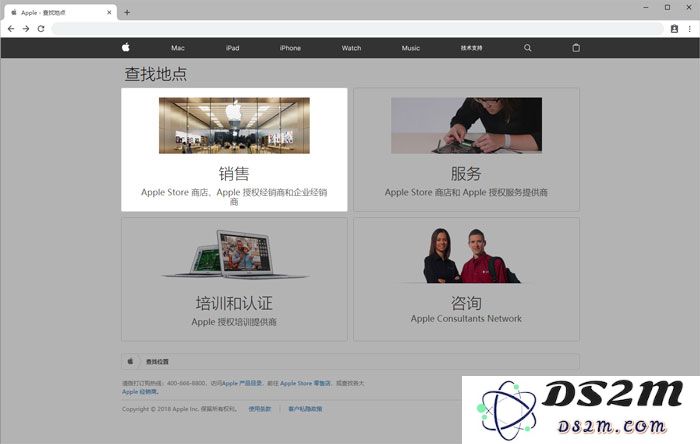Click the 查找位置 breadcrumb item
700x444 pixels.
[x=157, y=361]
